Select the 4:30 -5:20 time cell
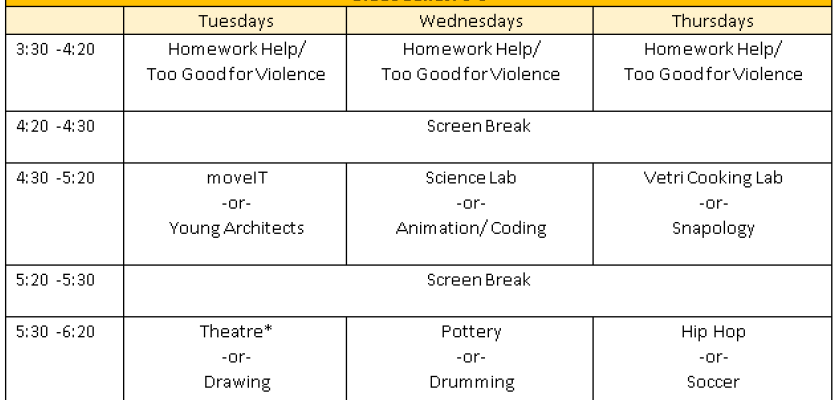837x400 pixels. [x=57, y=179]
